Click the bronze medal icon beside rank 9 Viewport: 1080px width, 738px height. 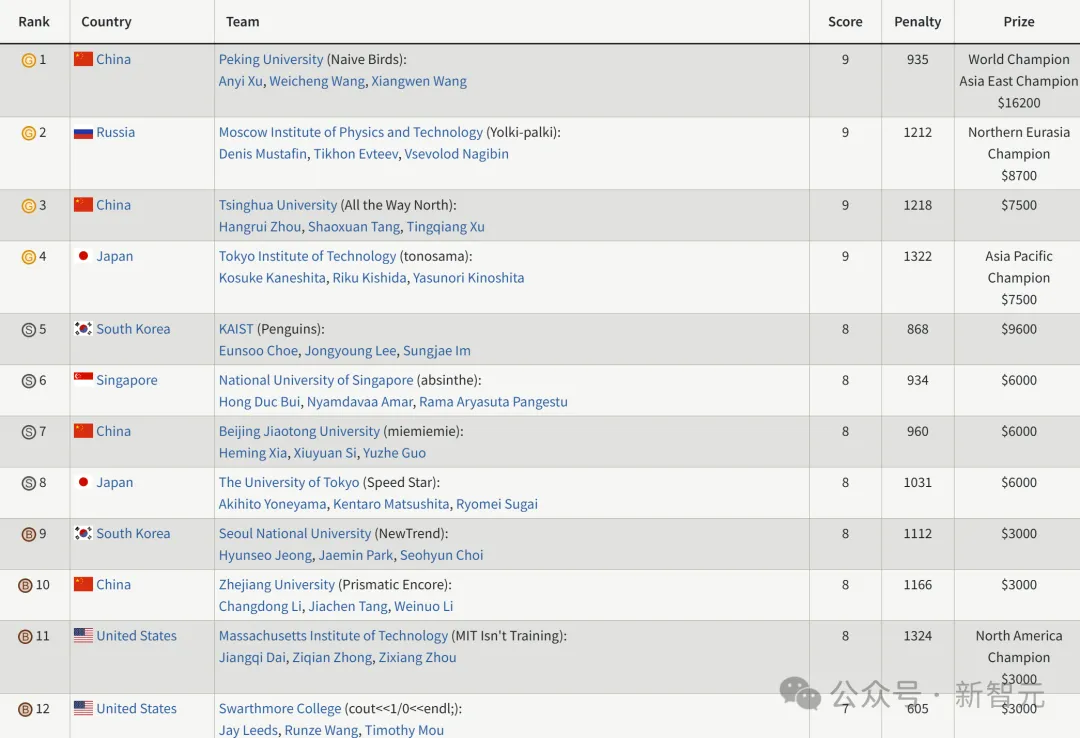point(29,534)
